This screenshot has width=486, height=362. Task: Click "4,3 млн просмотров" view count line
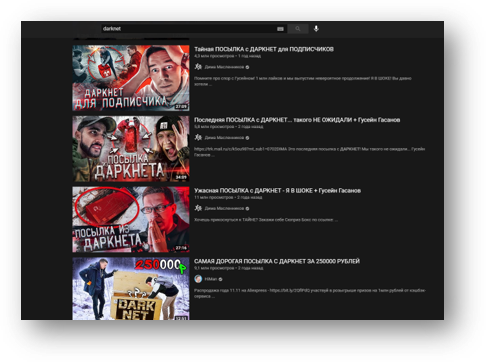[x=227, y=56]
